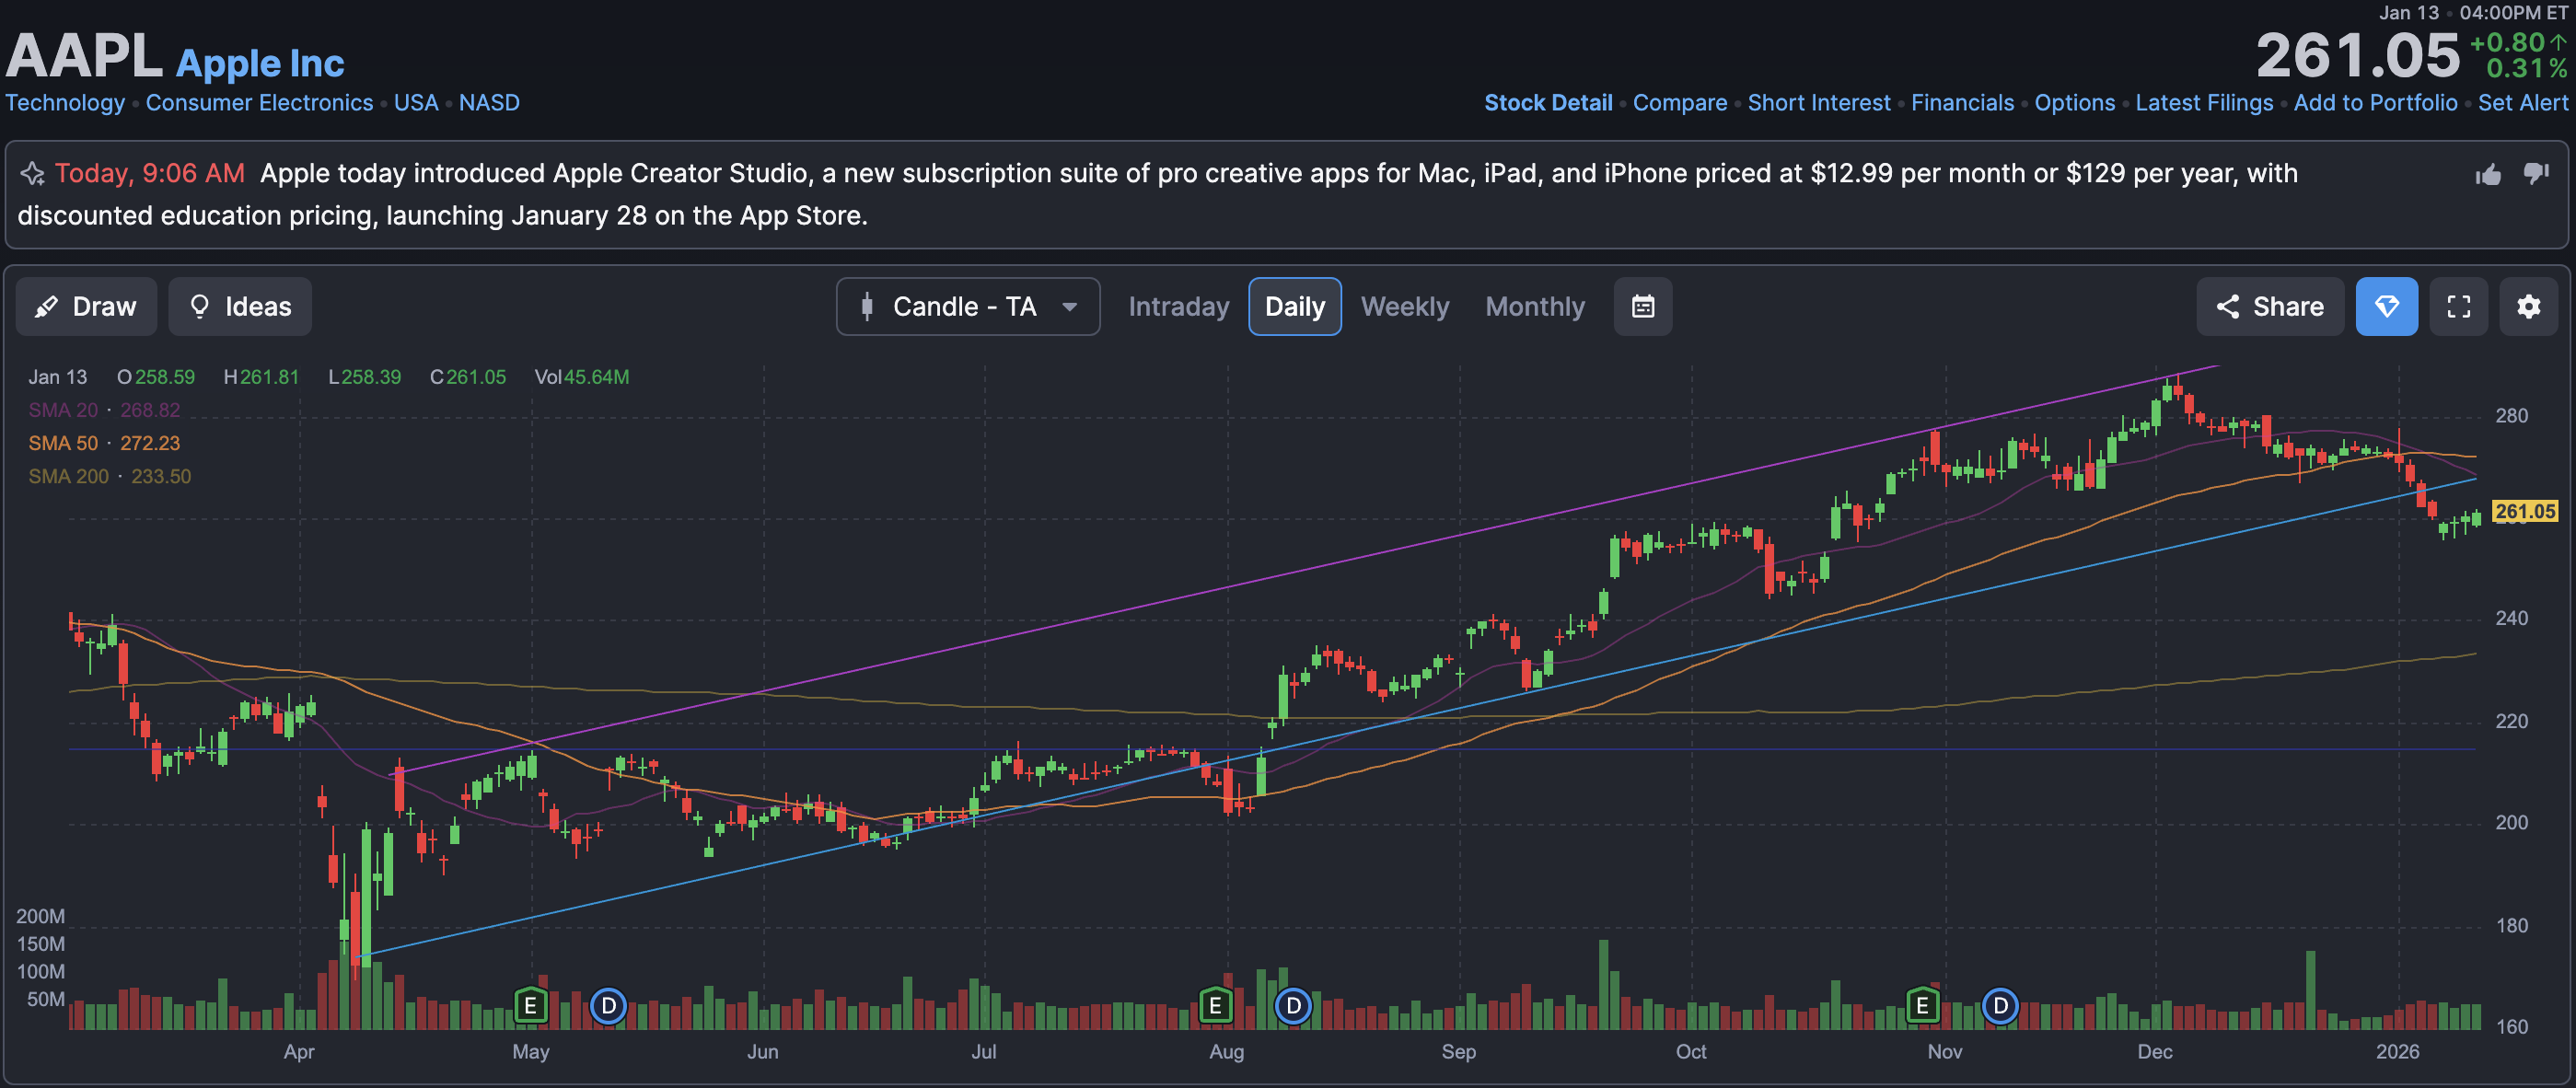
Task: Click the Set Alert link
Action: pyautogui.click(x=2522, y=102)
